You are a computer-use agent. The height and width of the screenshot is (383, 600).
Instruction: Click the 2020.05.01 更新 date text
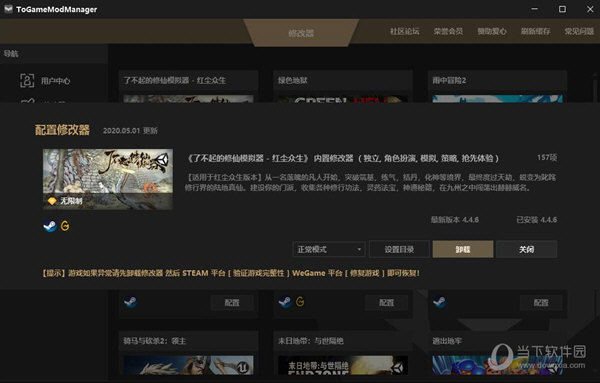(x=130, y=130)
